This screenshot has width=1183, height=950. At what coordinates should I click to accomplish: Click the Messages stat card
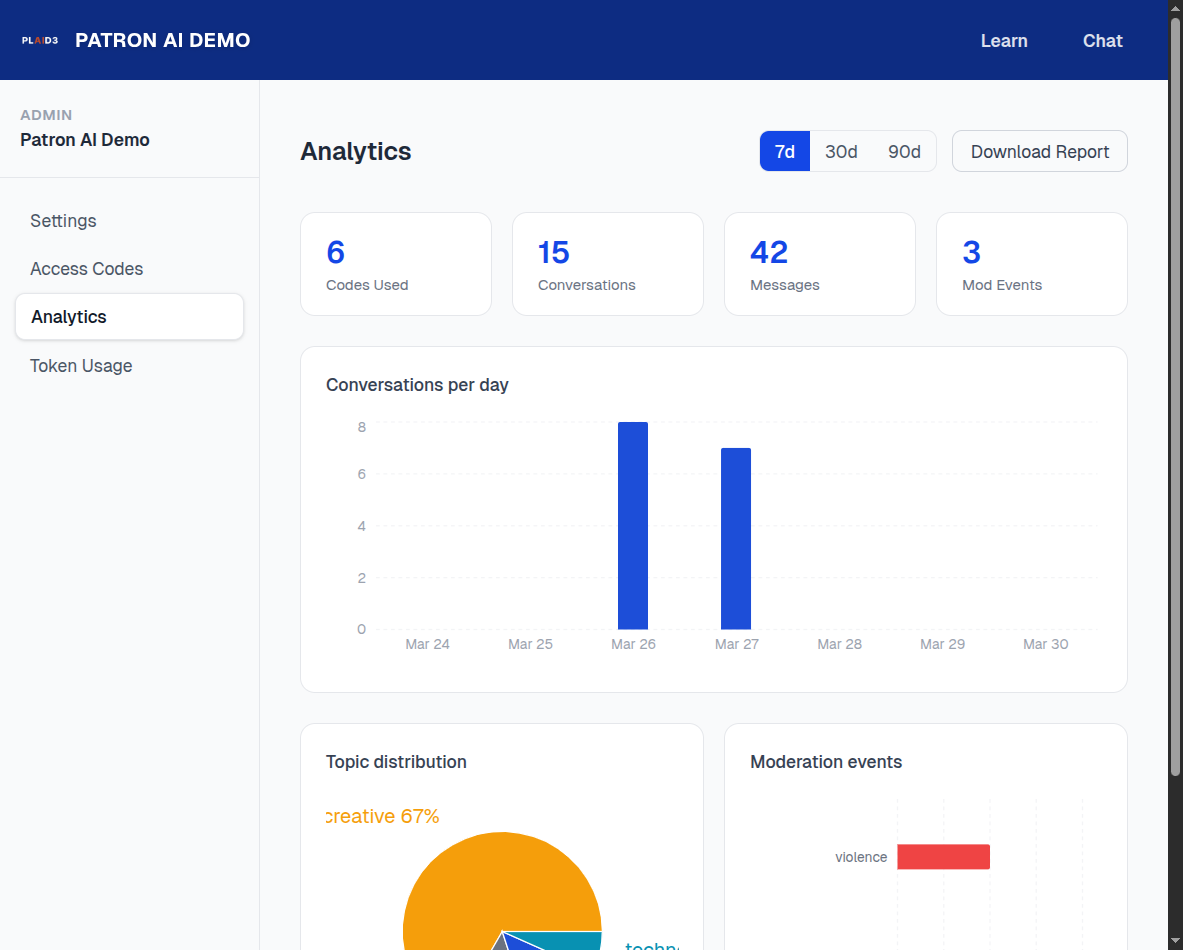(x=819, y=263)
